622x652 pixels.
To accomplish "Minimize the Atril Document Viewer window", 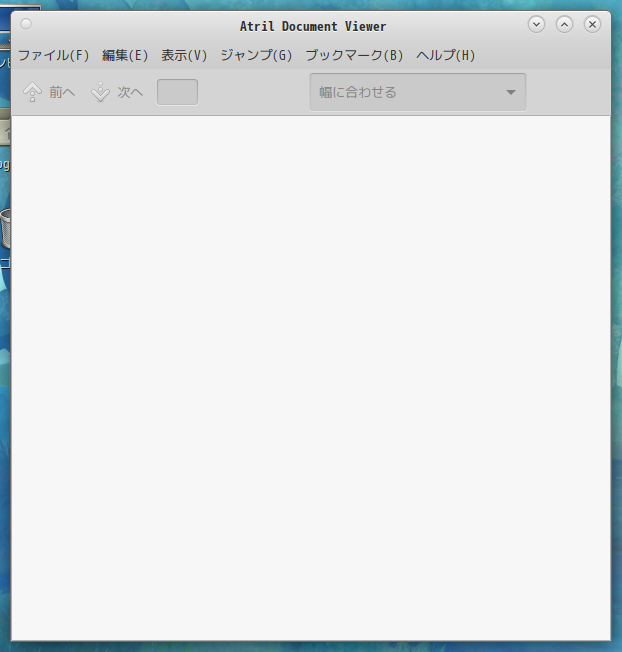I will pyautogui.click(x=536, y=25).
